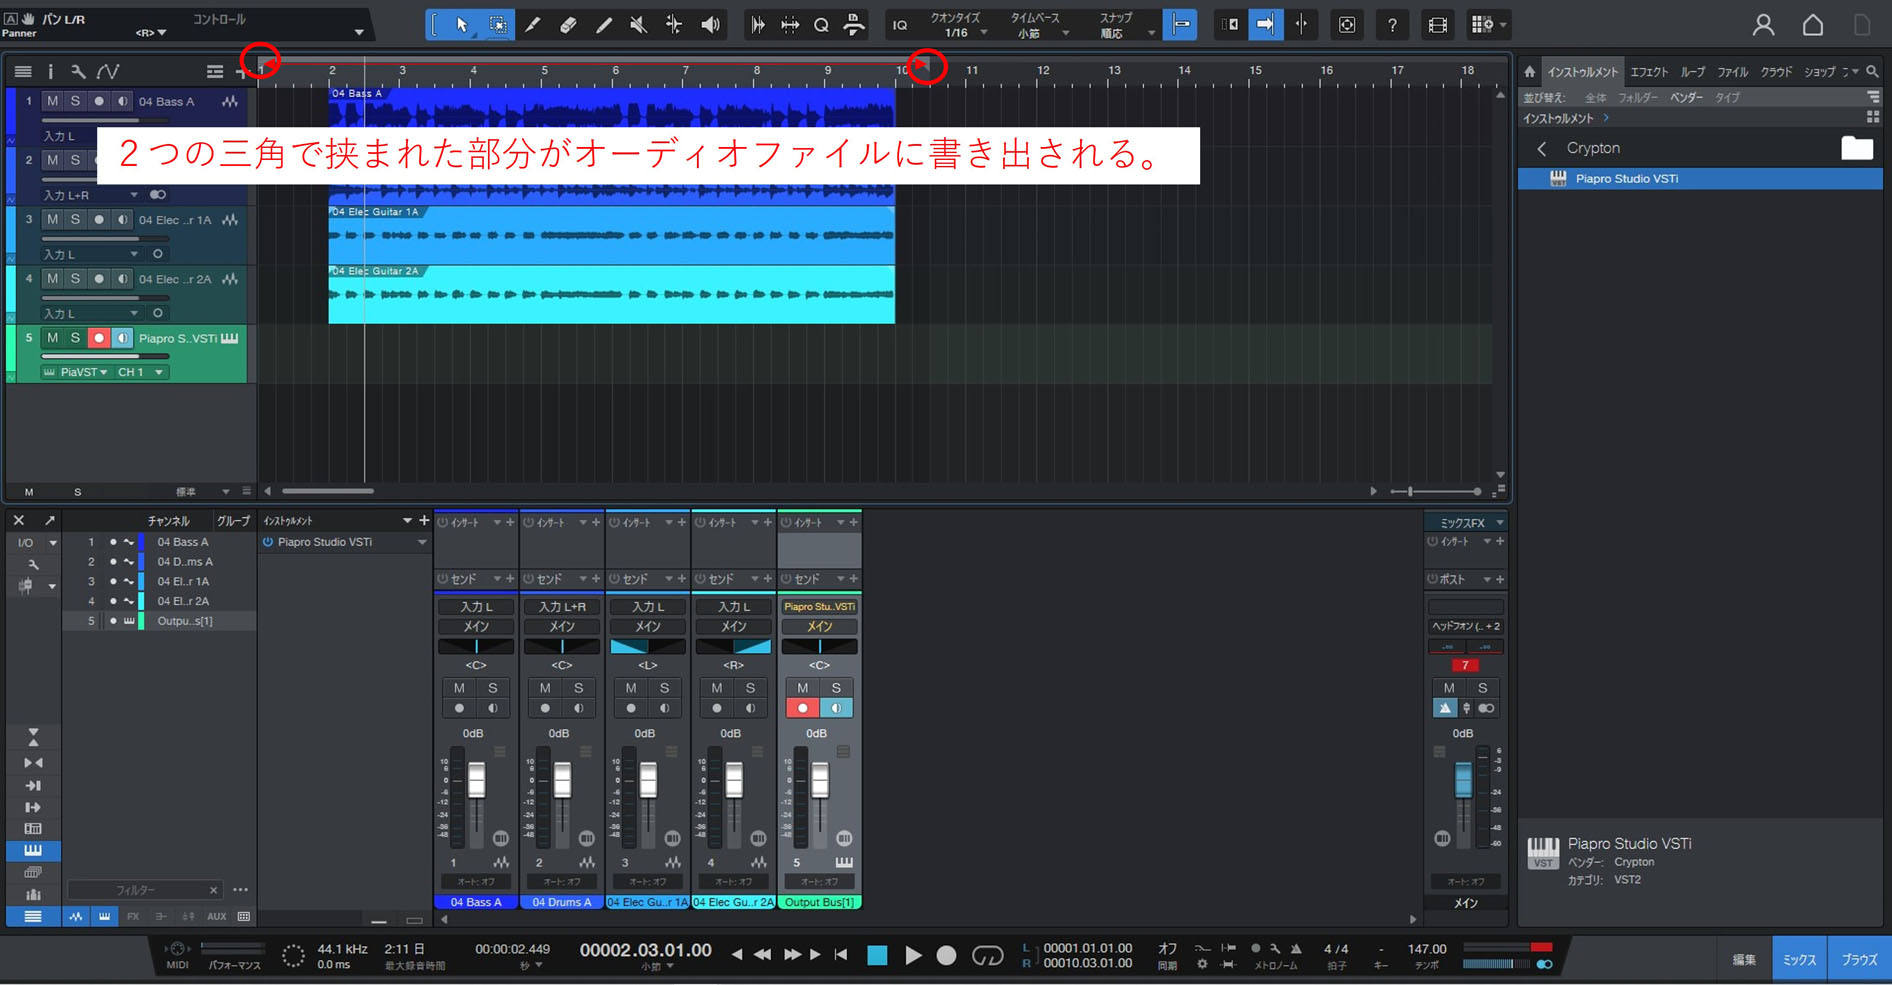
Task: Select the Arrow tool in the toolbar
Action: (x=462, y=25)
